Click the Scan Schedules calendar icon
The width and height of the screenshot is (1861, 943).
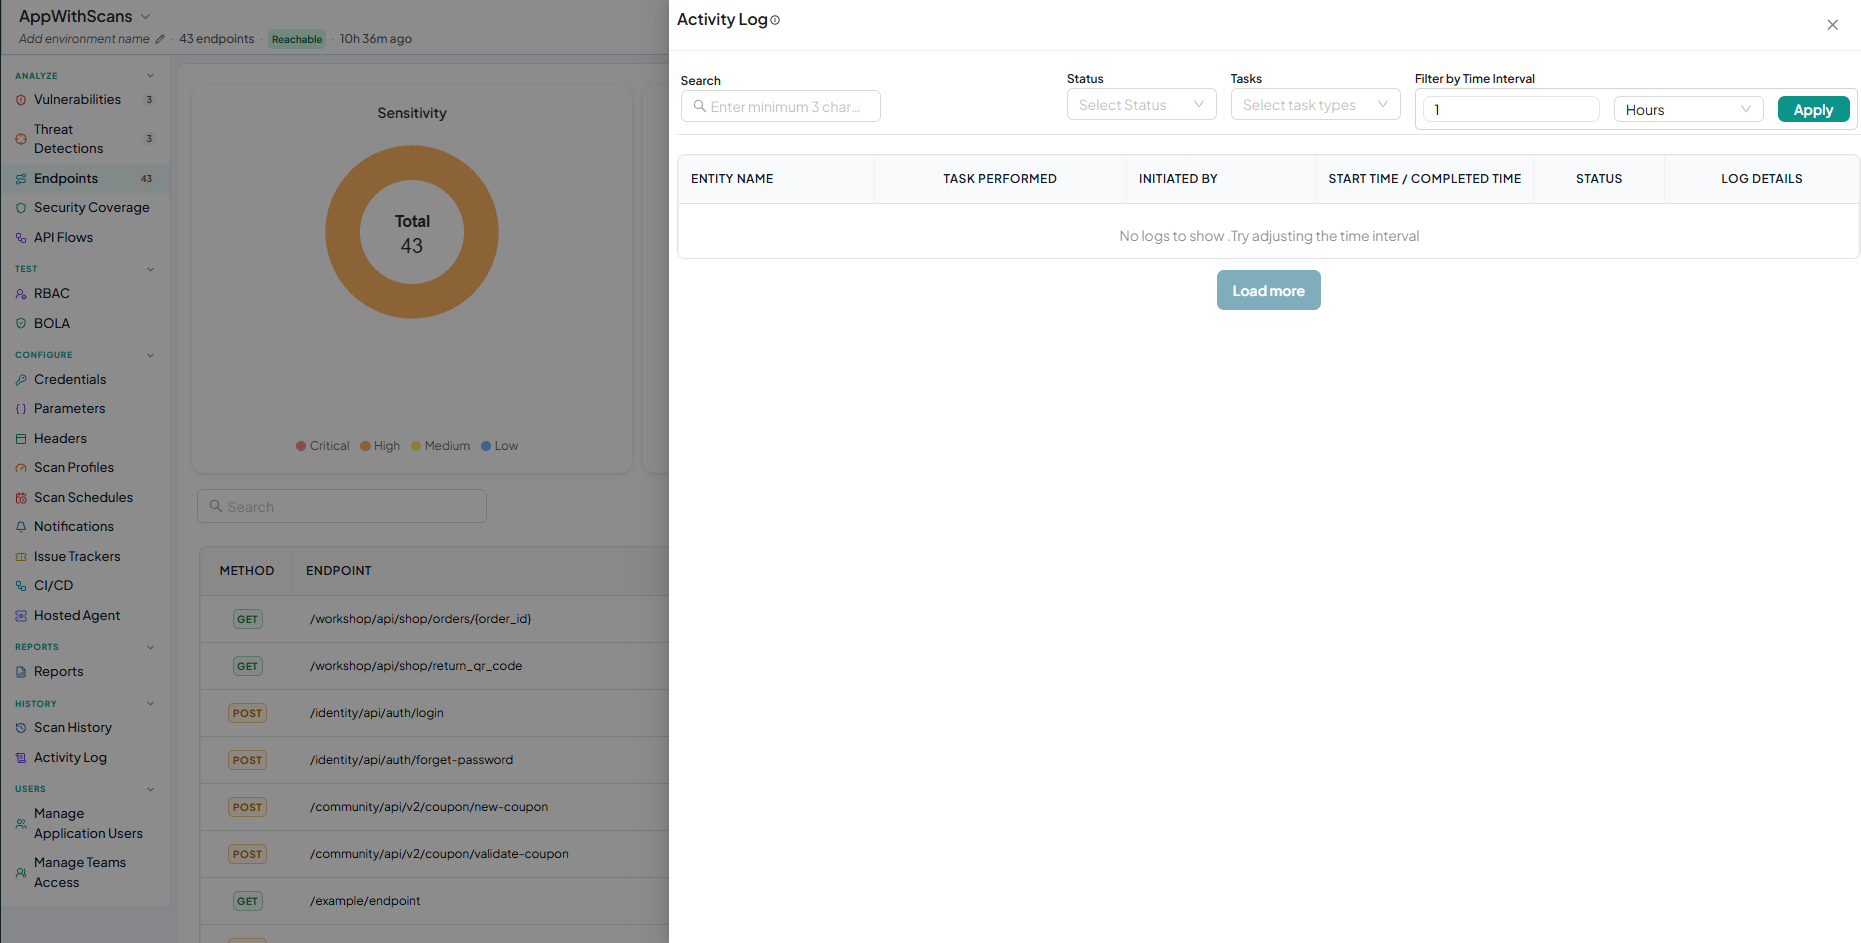[21, 498]
